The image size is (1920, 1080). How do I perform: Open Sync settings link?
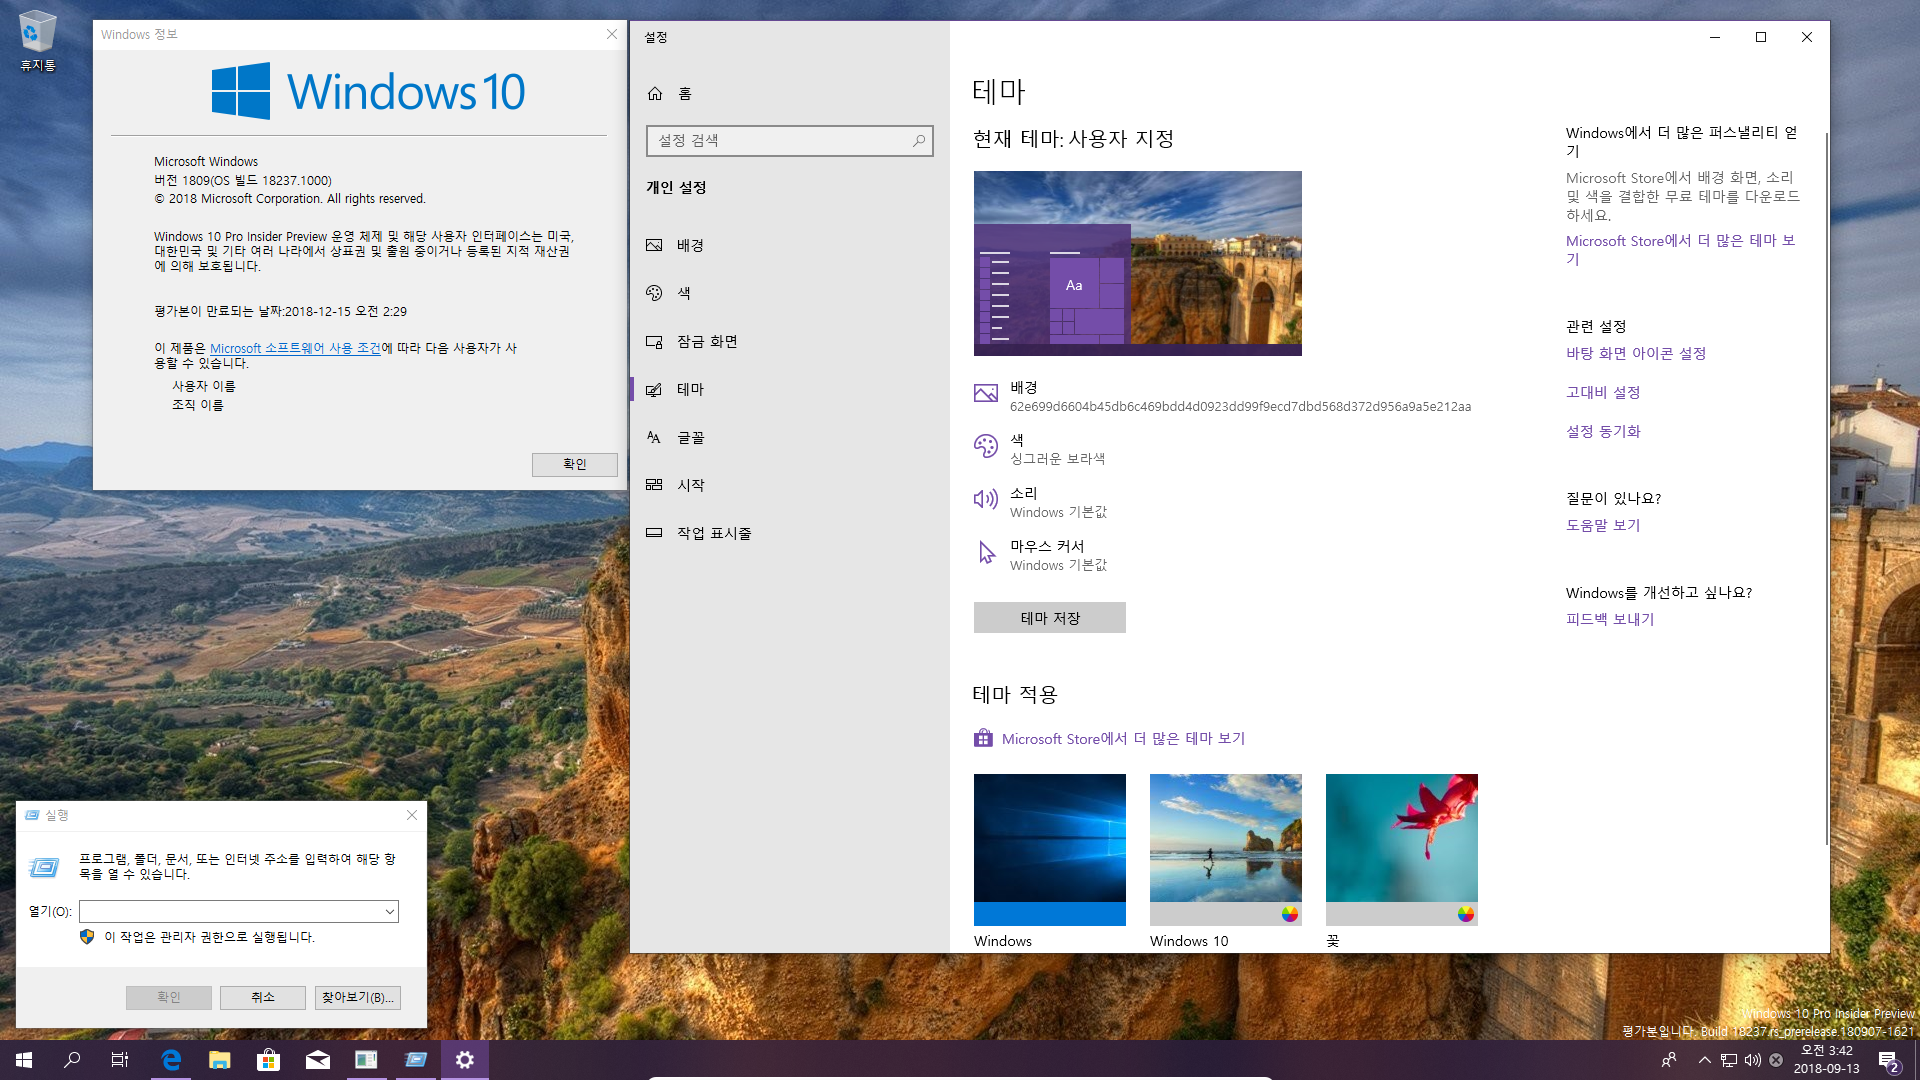1603,431
